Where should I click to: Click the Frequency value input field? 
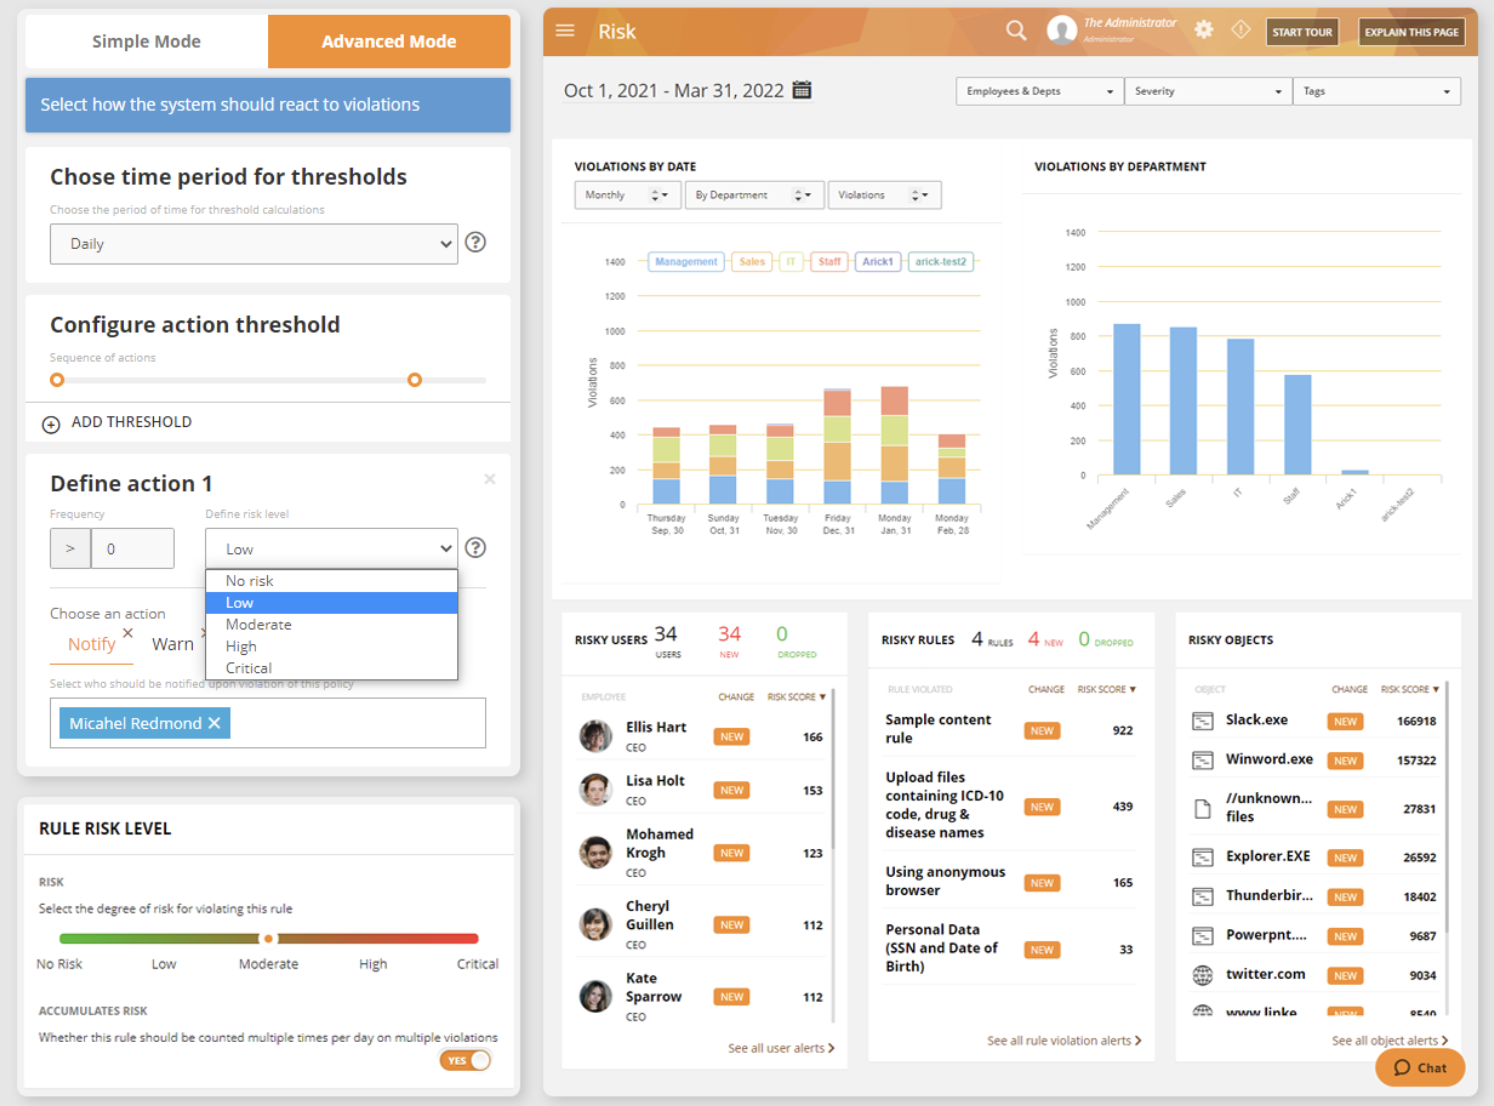[132, 549]
